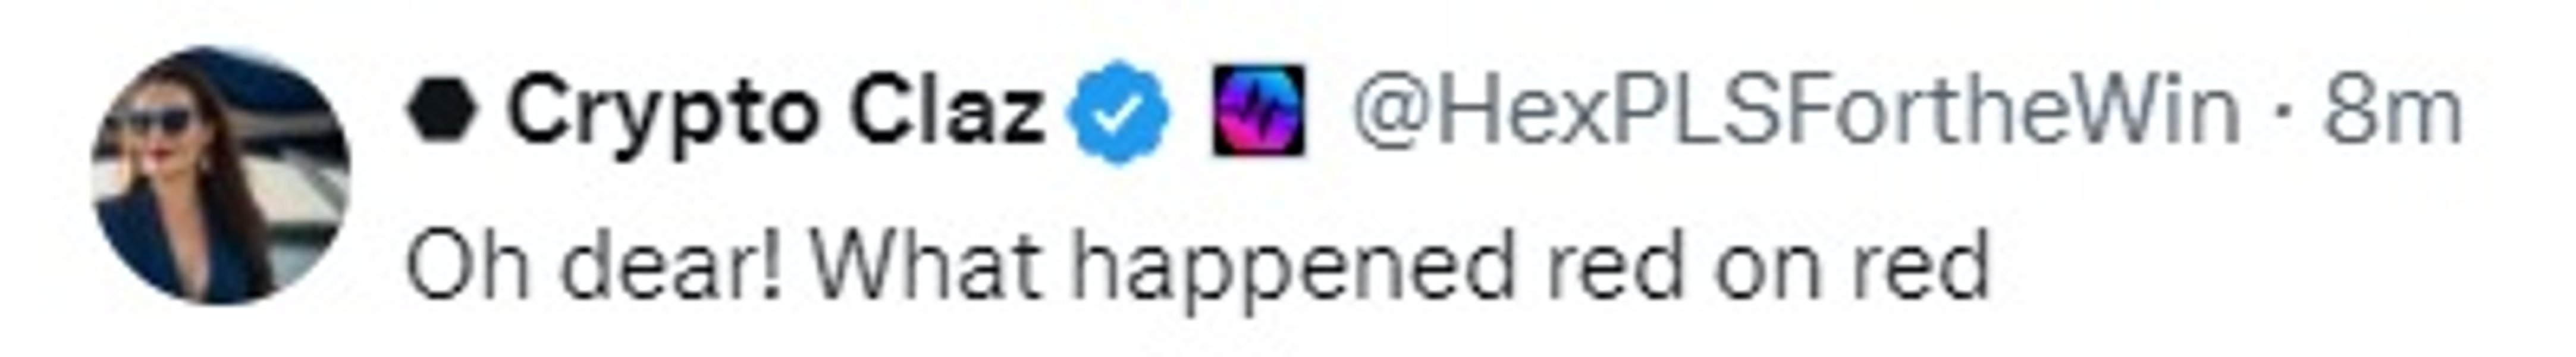Click the final "red" ending the tweet text
The height and width of the screenshot is (357, 2576).
coord(1920,264)
